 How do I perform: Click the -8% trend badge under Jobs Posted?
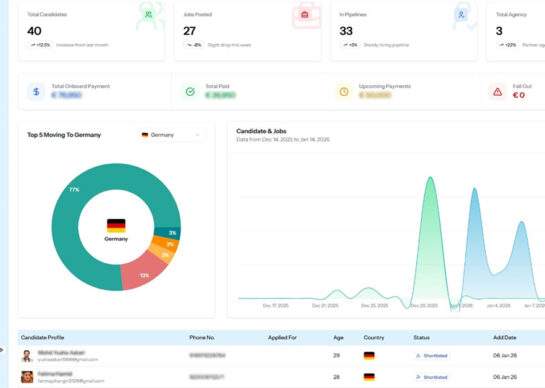(194, 45)
